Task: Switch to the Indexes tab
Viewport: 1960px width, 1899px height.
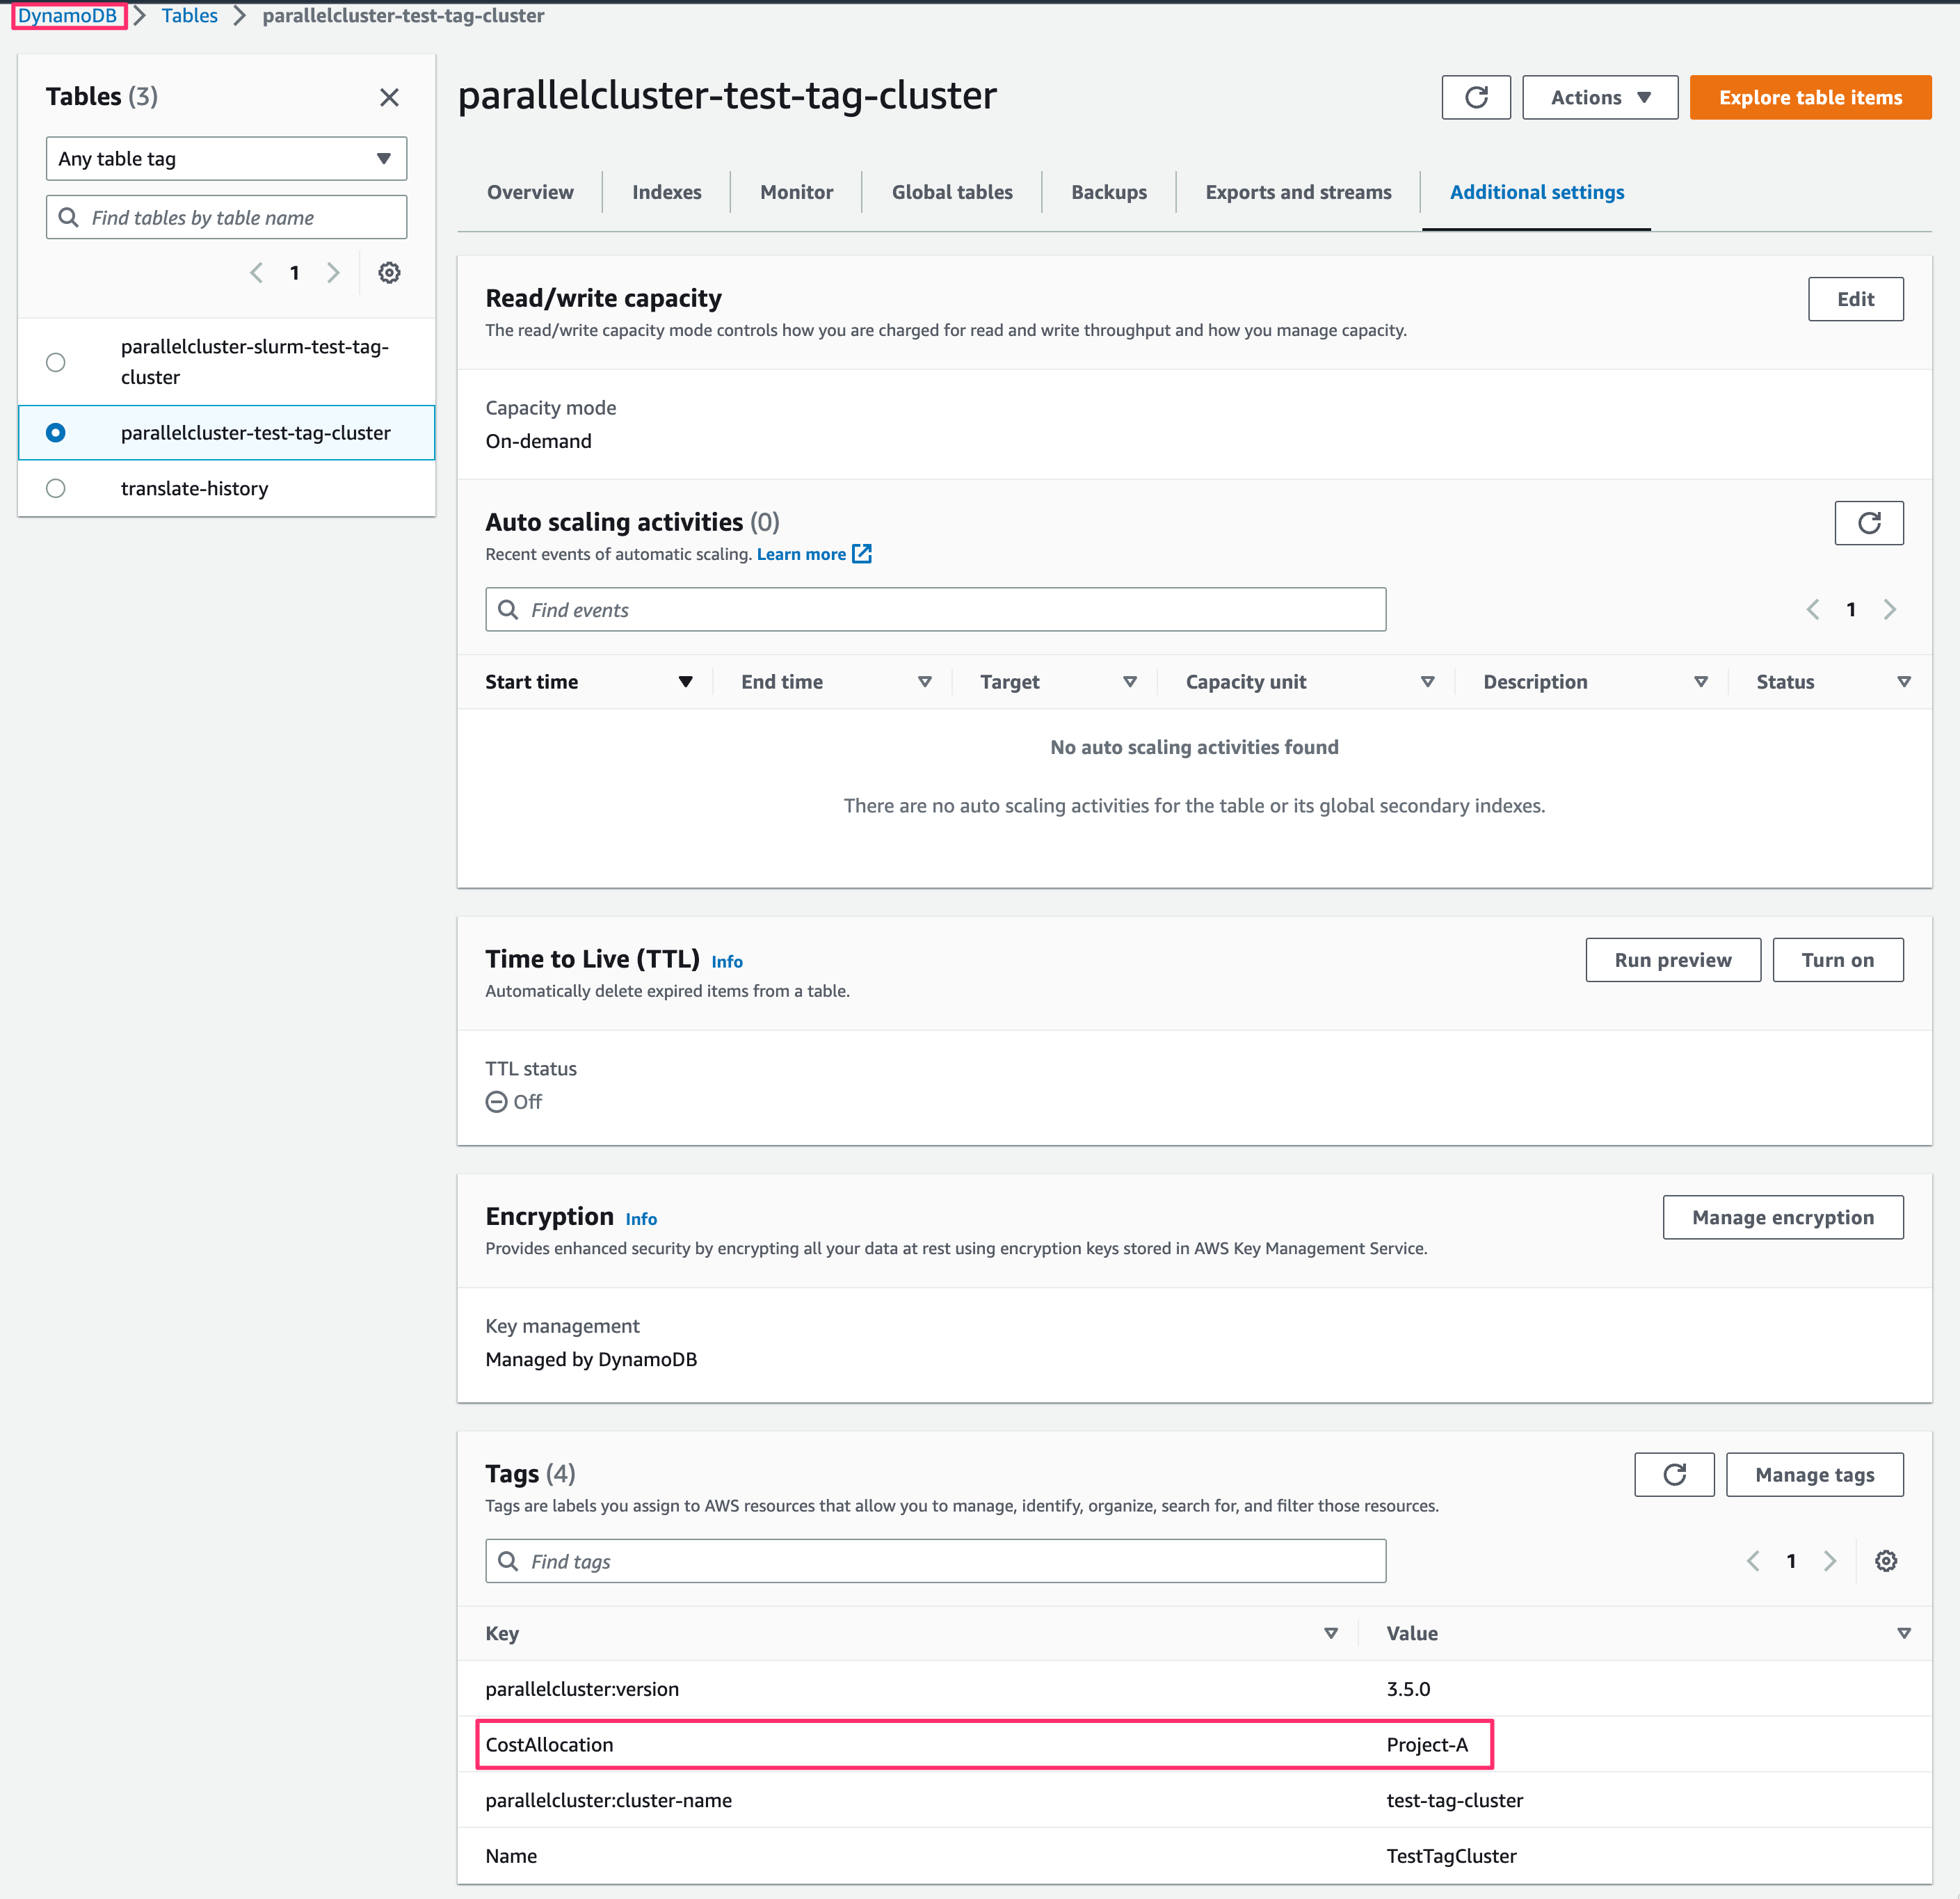Action: 666,191
